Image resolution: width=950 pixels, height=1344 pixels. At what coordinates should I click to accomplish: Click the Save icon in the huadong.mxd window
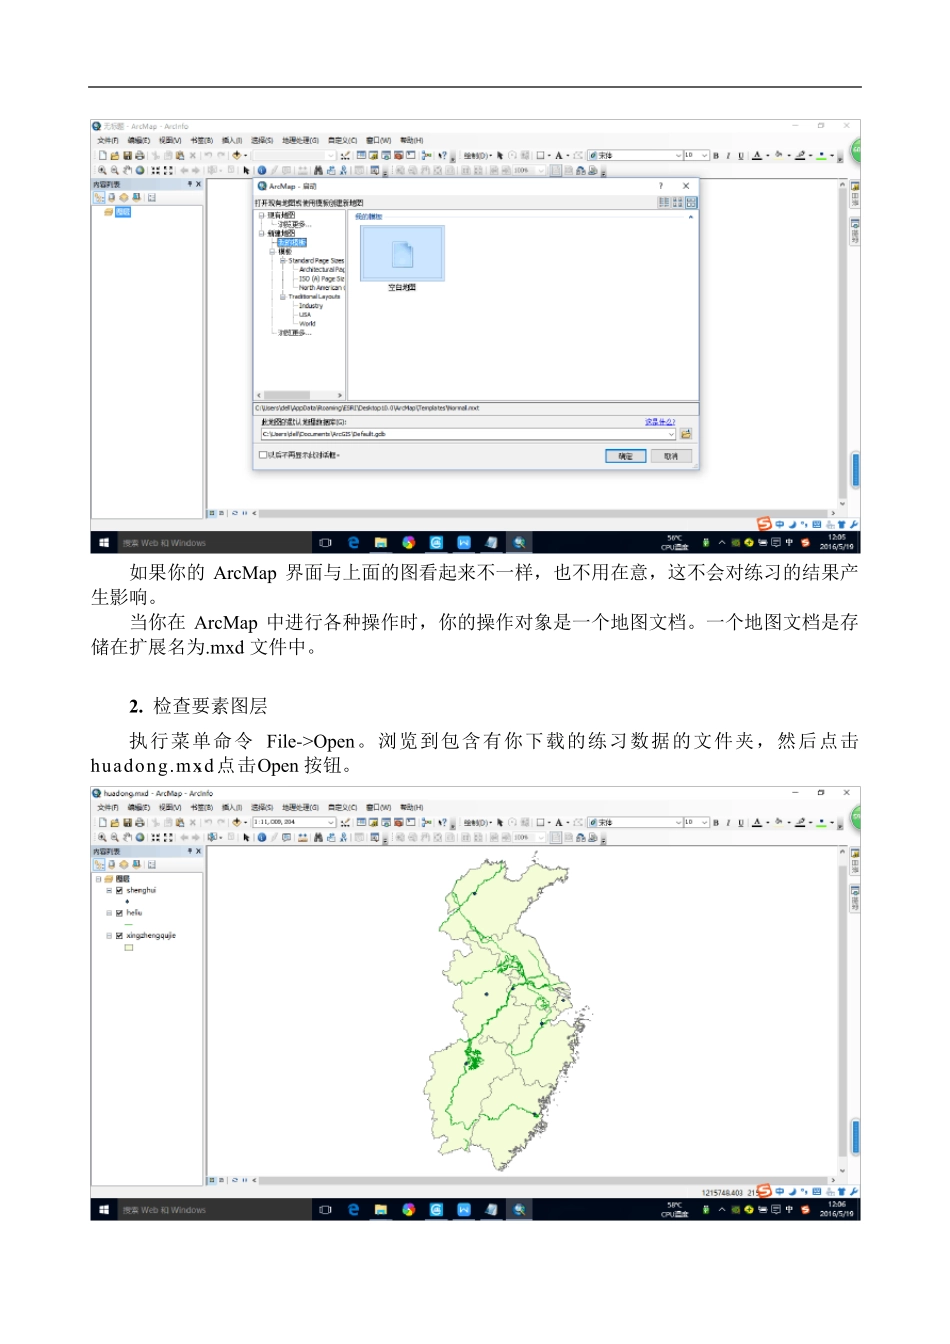127,822
